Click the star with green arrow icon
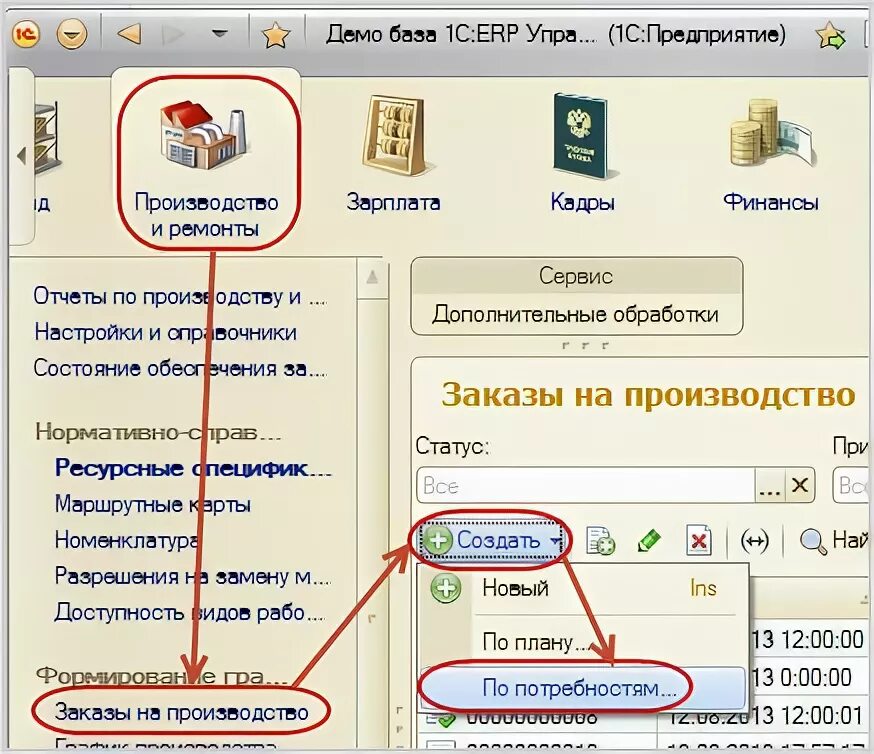This screenshot has width=874, height=754. pos(831,35)
